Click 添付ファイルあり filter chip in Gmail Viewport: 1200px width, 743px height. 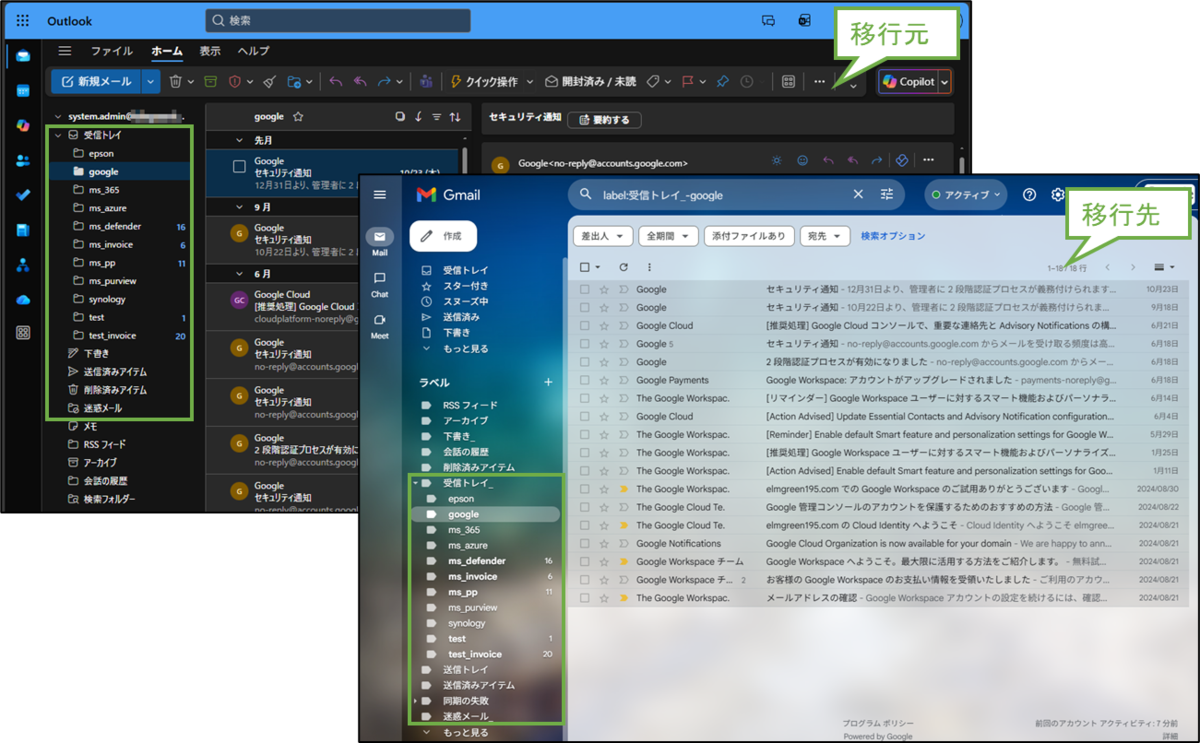click(x=749, y=236)
